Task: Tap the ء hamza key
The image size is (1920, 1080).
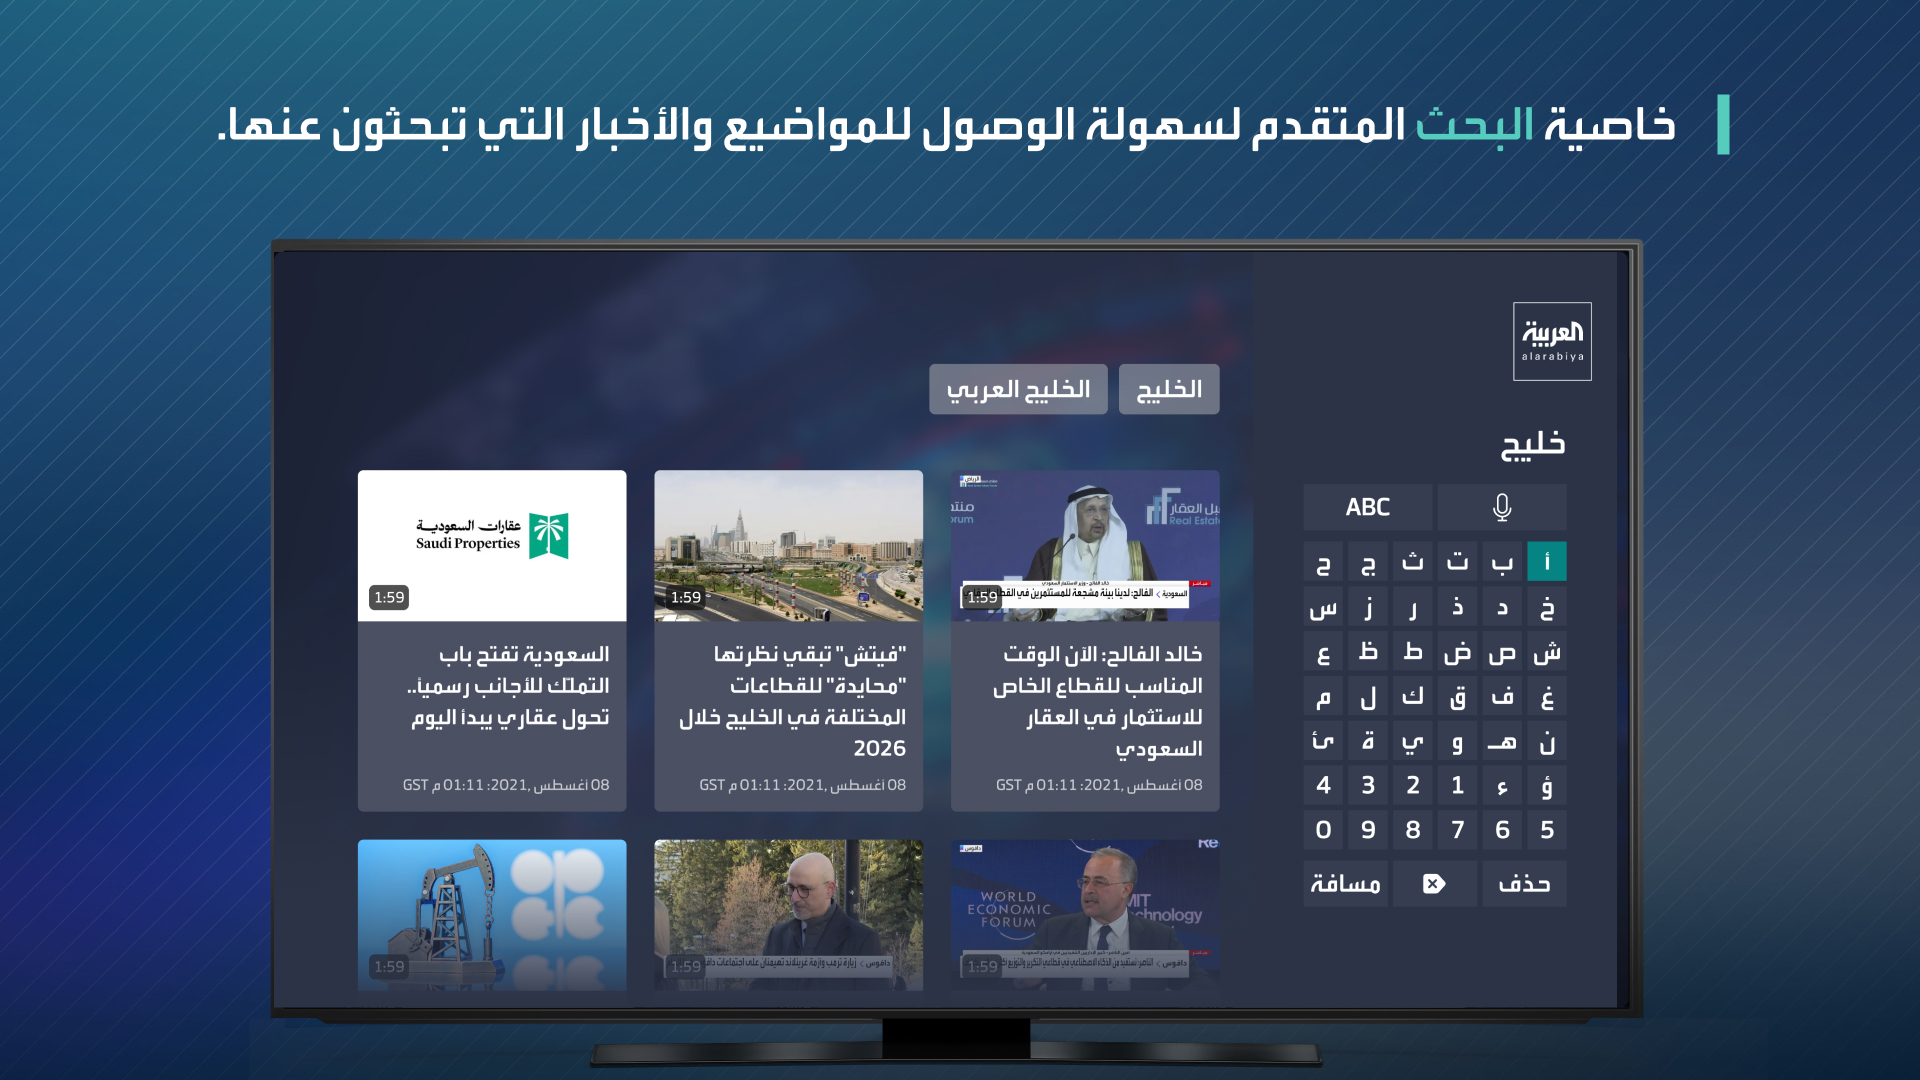Action: pyautogui.click(x=1502, y=786)
